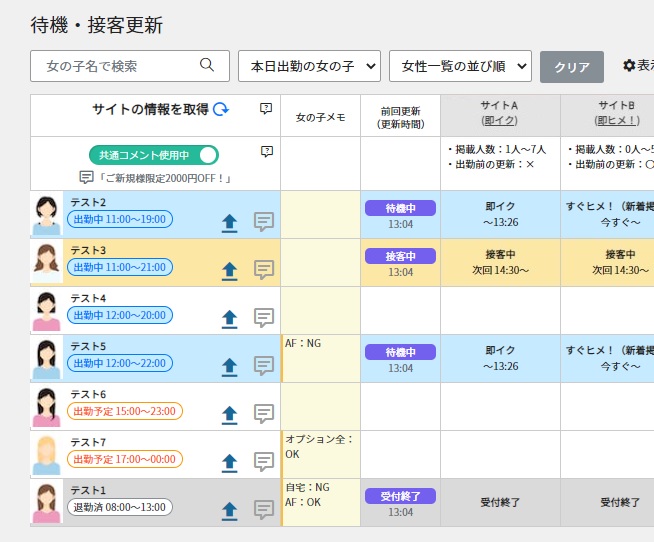
Task: Click the 受付終了 status badge for テスト1
Action: [400, 496]
